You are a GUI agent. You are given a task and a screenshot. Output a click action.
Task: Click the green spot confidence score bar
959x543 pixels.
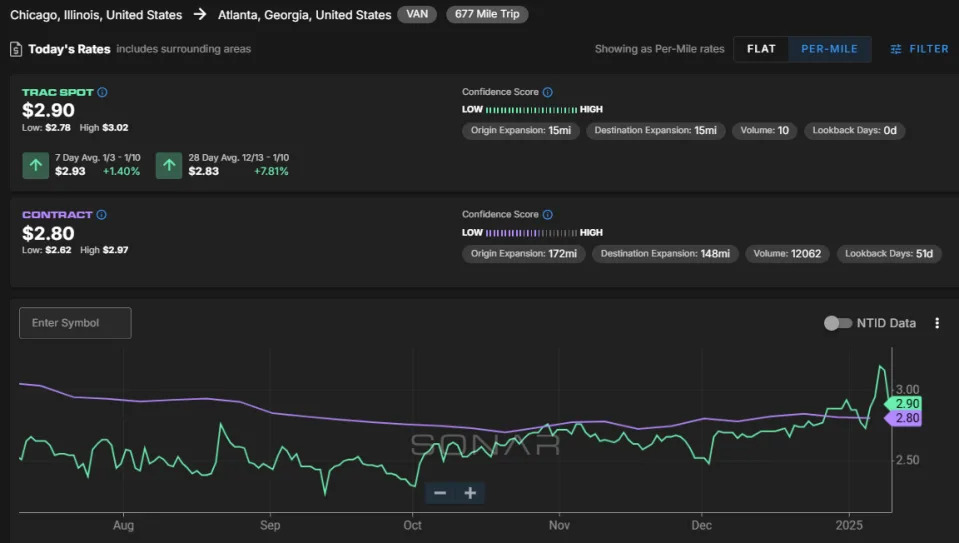click(531, 110)
